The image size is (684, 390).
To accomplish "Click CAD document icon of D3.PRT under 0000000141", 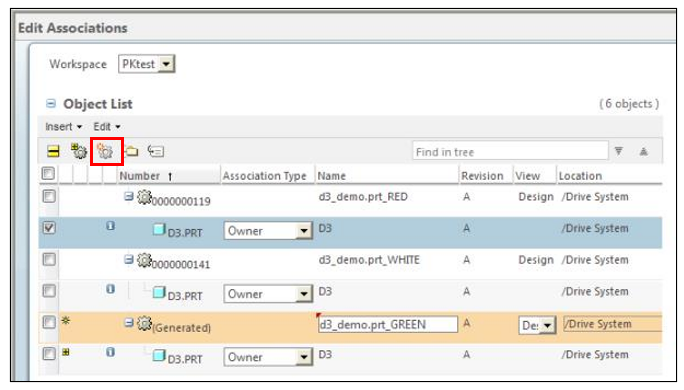I will click(x=159, y=292).
